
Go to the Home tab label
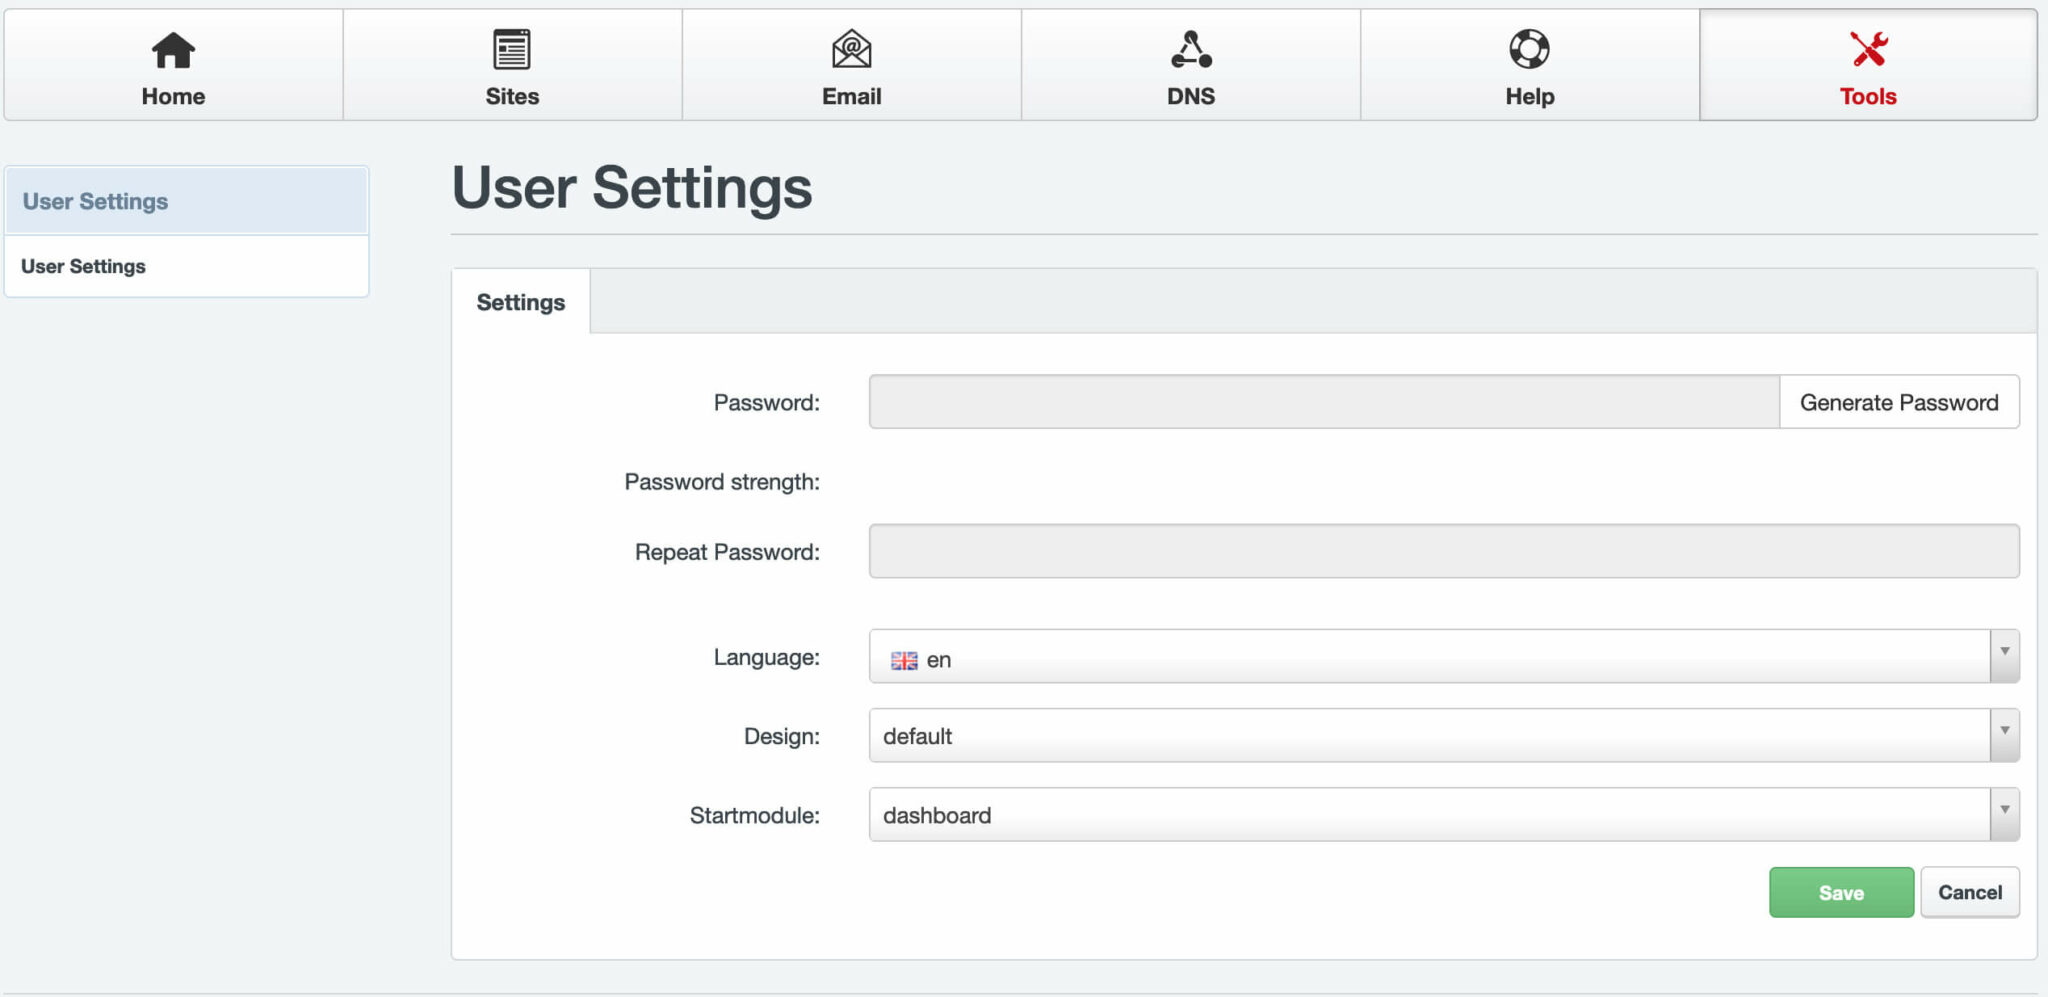point(173,96)
